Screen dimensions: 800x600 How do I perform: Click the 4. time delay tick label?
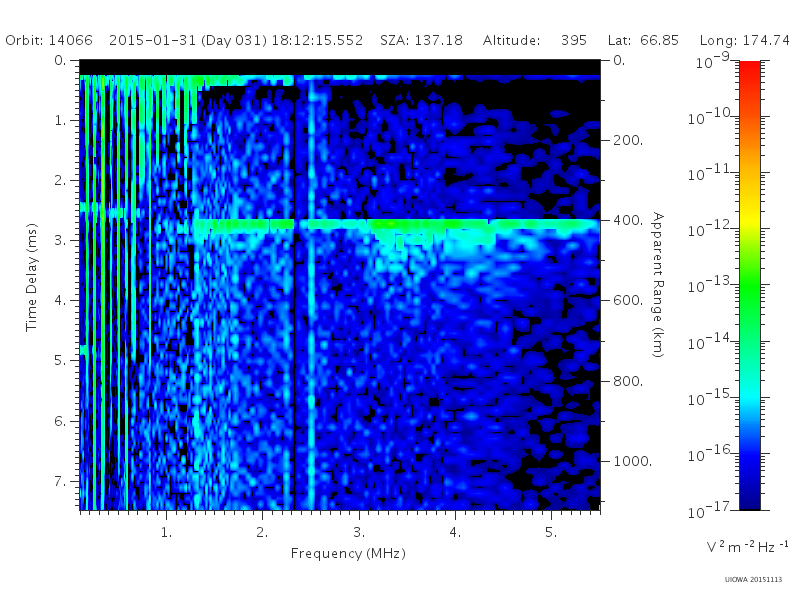(x=61, y=301)
